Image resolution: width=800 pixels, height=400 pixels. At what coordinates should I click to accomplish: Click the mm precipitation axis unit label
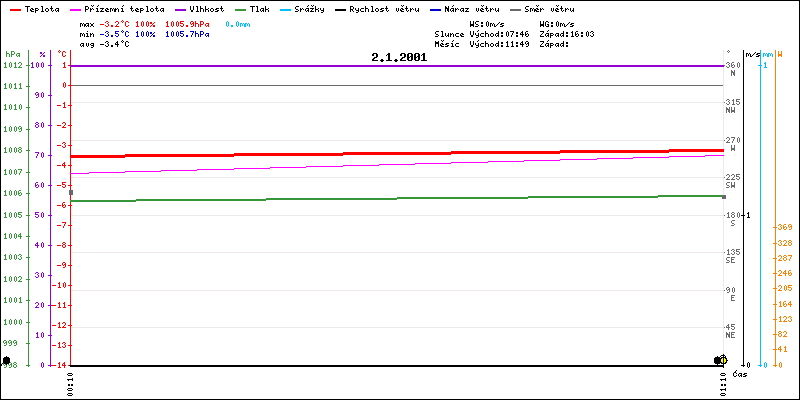(767, 53)
